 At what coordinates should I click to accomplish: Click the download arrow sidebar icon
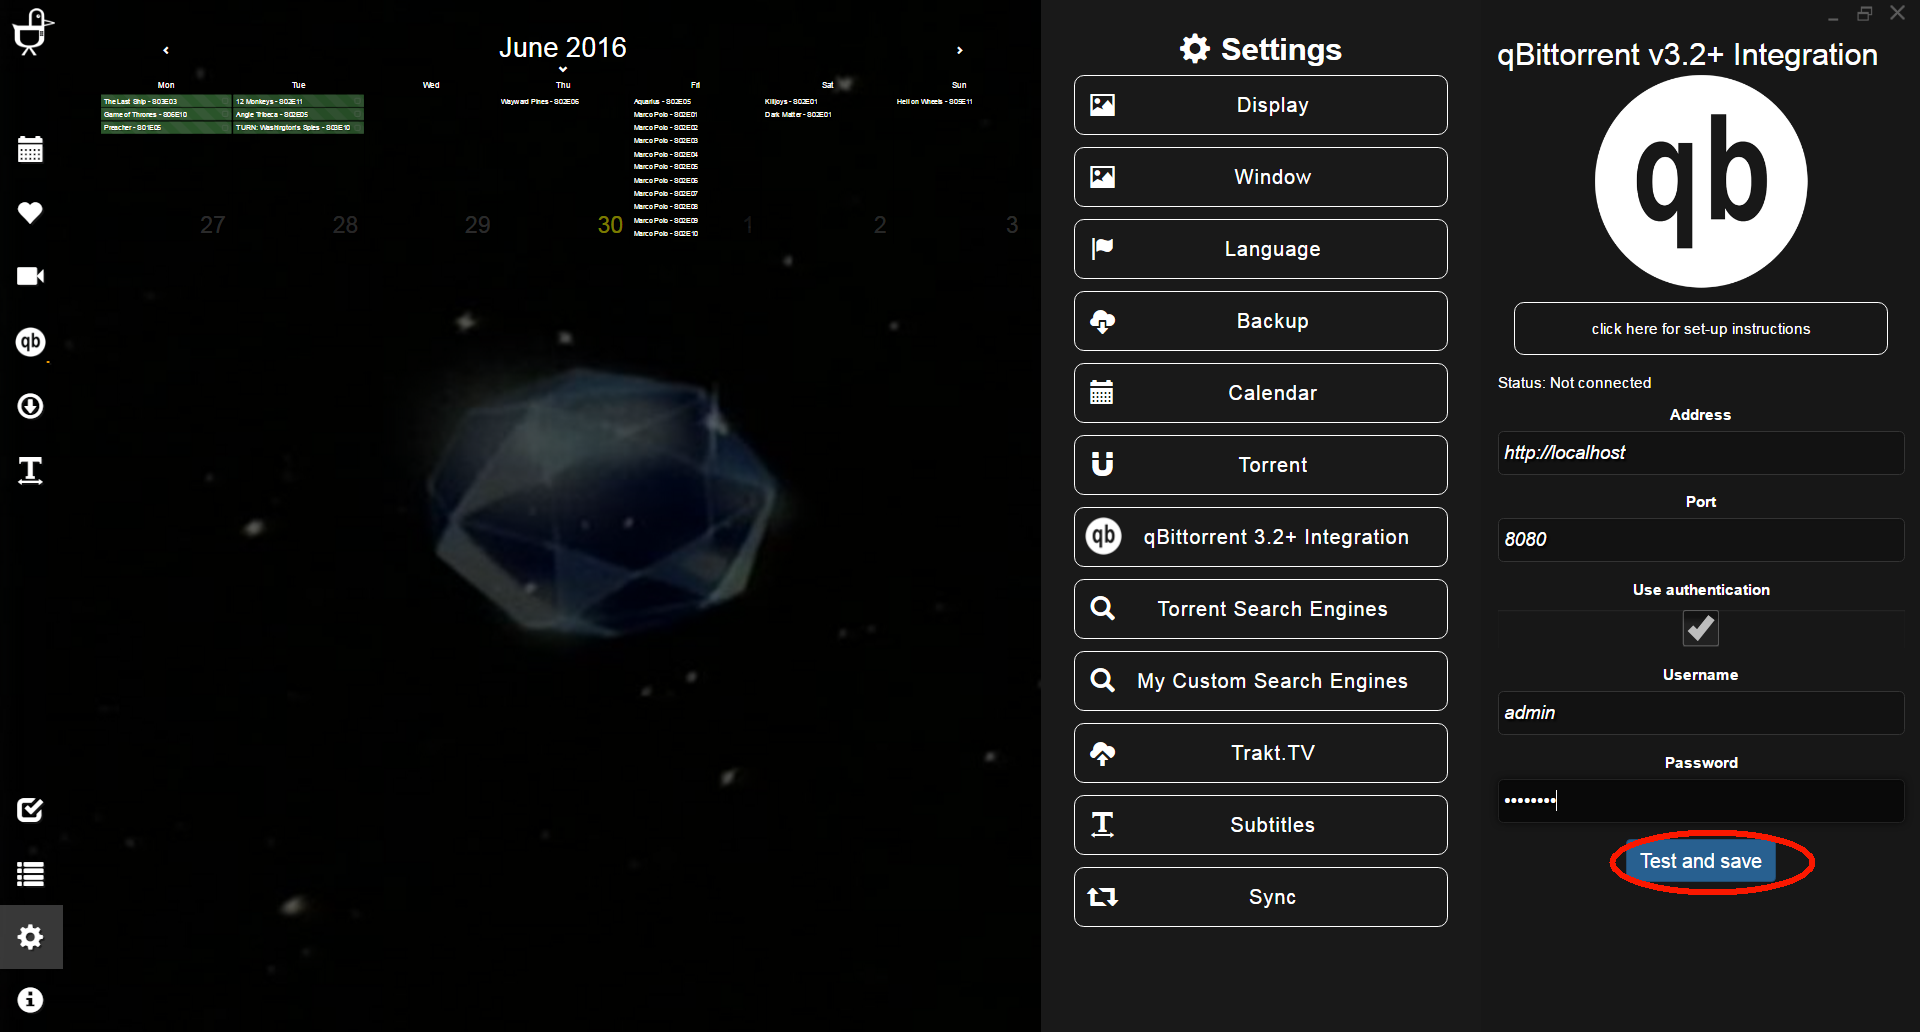[30, 406]
